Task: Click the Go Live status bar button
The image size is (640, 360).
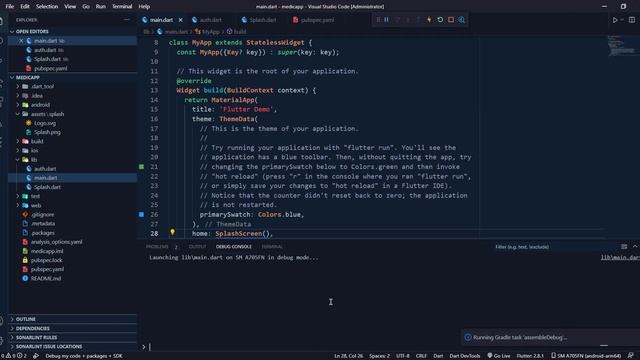Action: [x=498, y=356]
